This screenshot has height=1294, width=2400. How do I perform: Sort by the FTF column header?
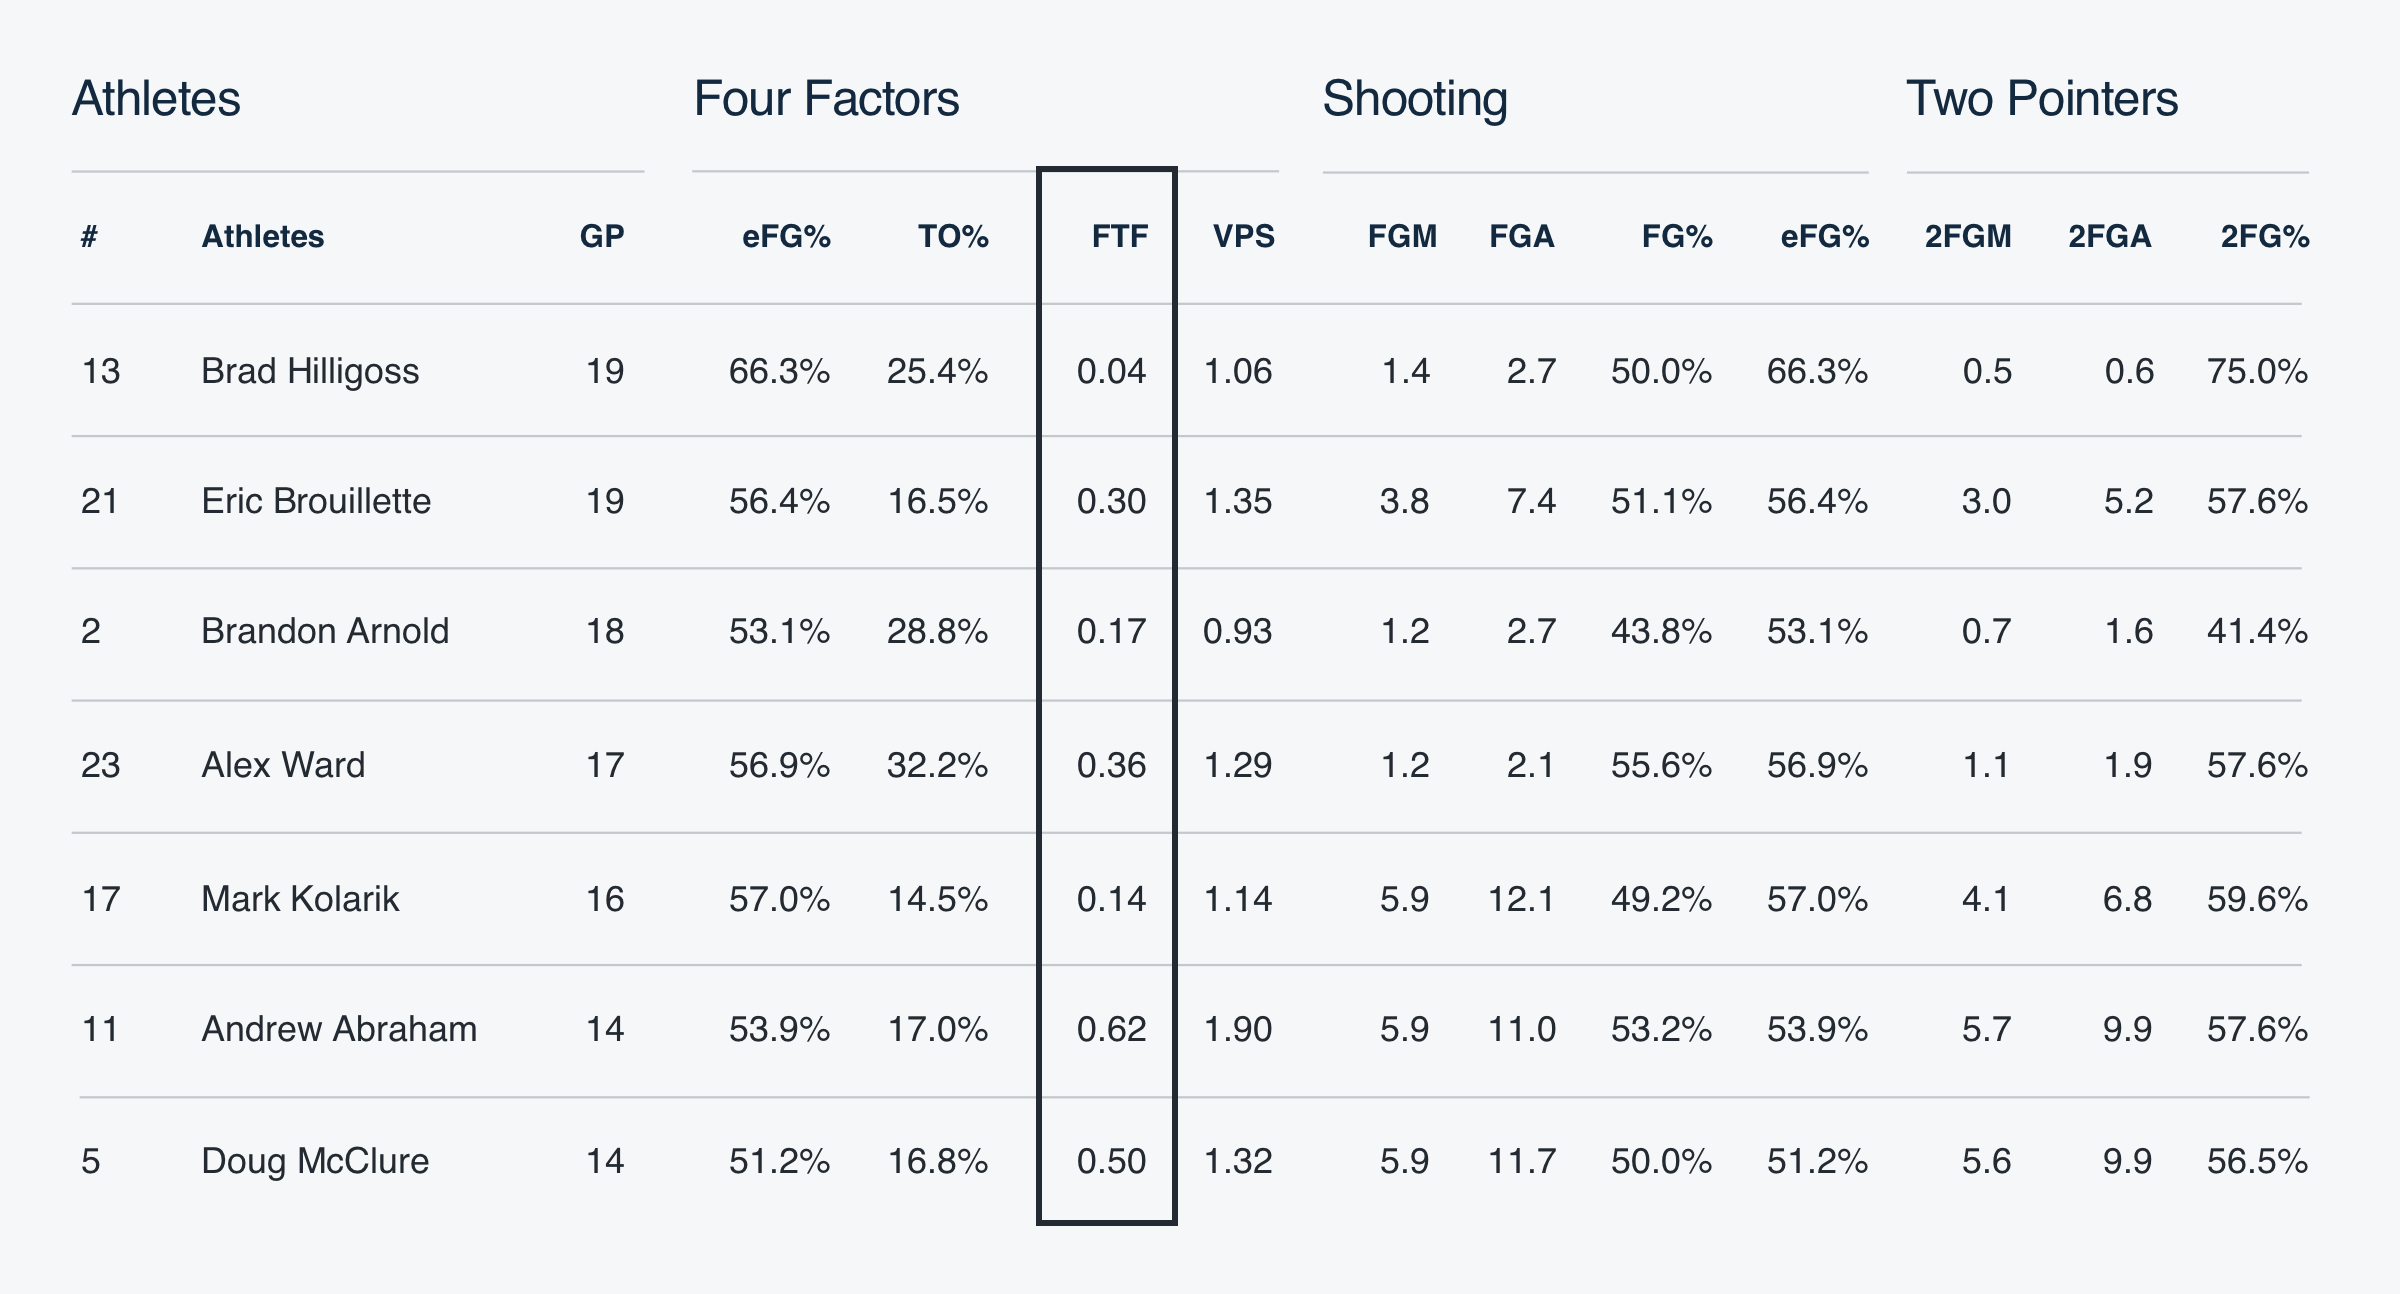click(x=1119, y=237)
